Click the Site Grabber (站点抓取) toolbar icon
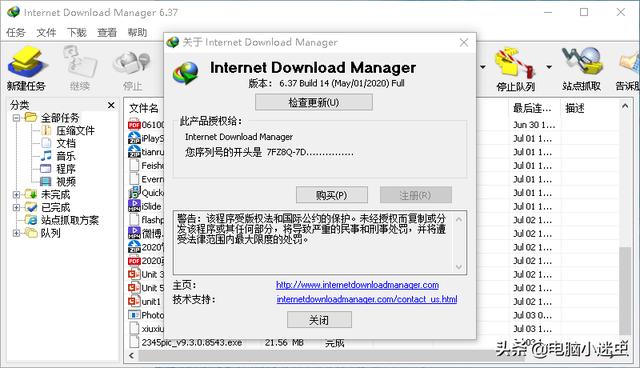 point(582,62)
